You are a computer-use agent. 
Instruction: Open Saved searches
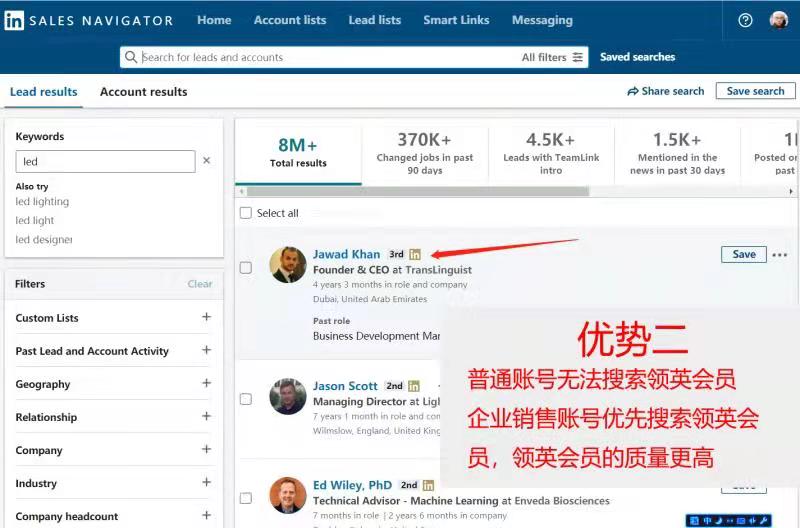pos(637,57)
